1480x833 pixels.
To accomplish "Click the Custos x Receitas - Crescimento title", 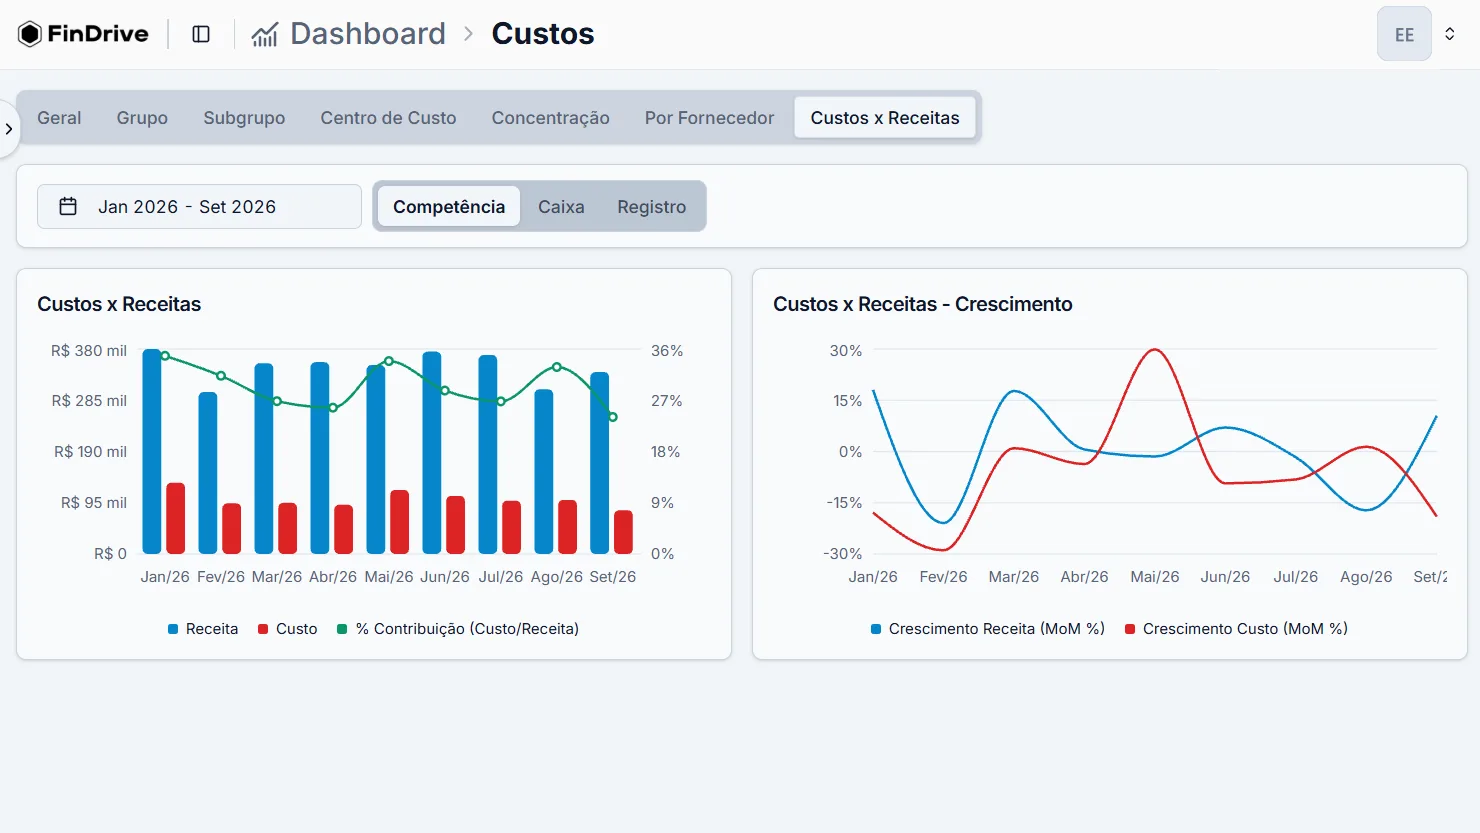I will tap(923, 304).
